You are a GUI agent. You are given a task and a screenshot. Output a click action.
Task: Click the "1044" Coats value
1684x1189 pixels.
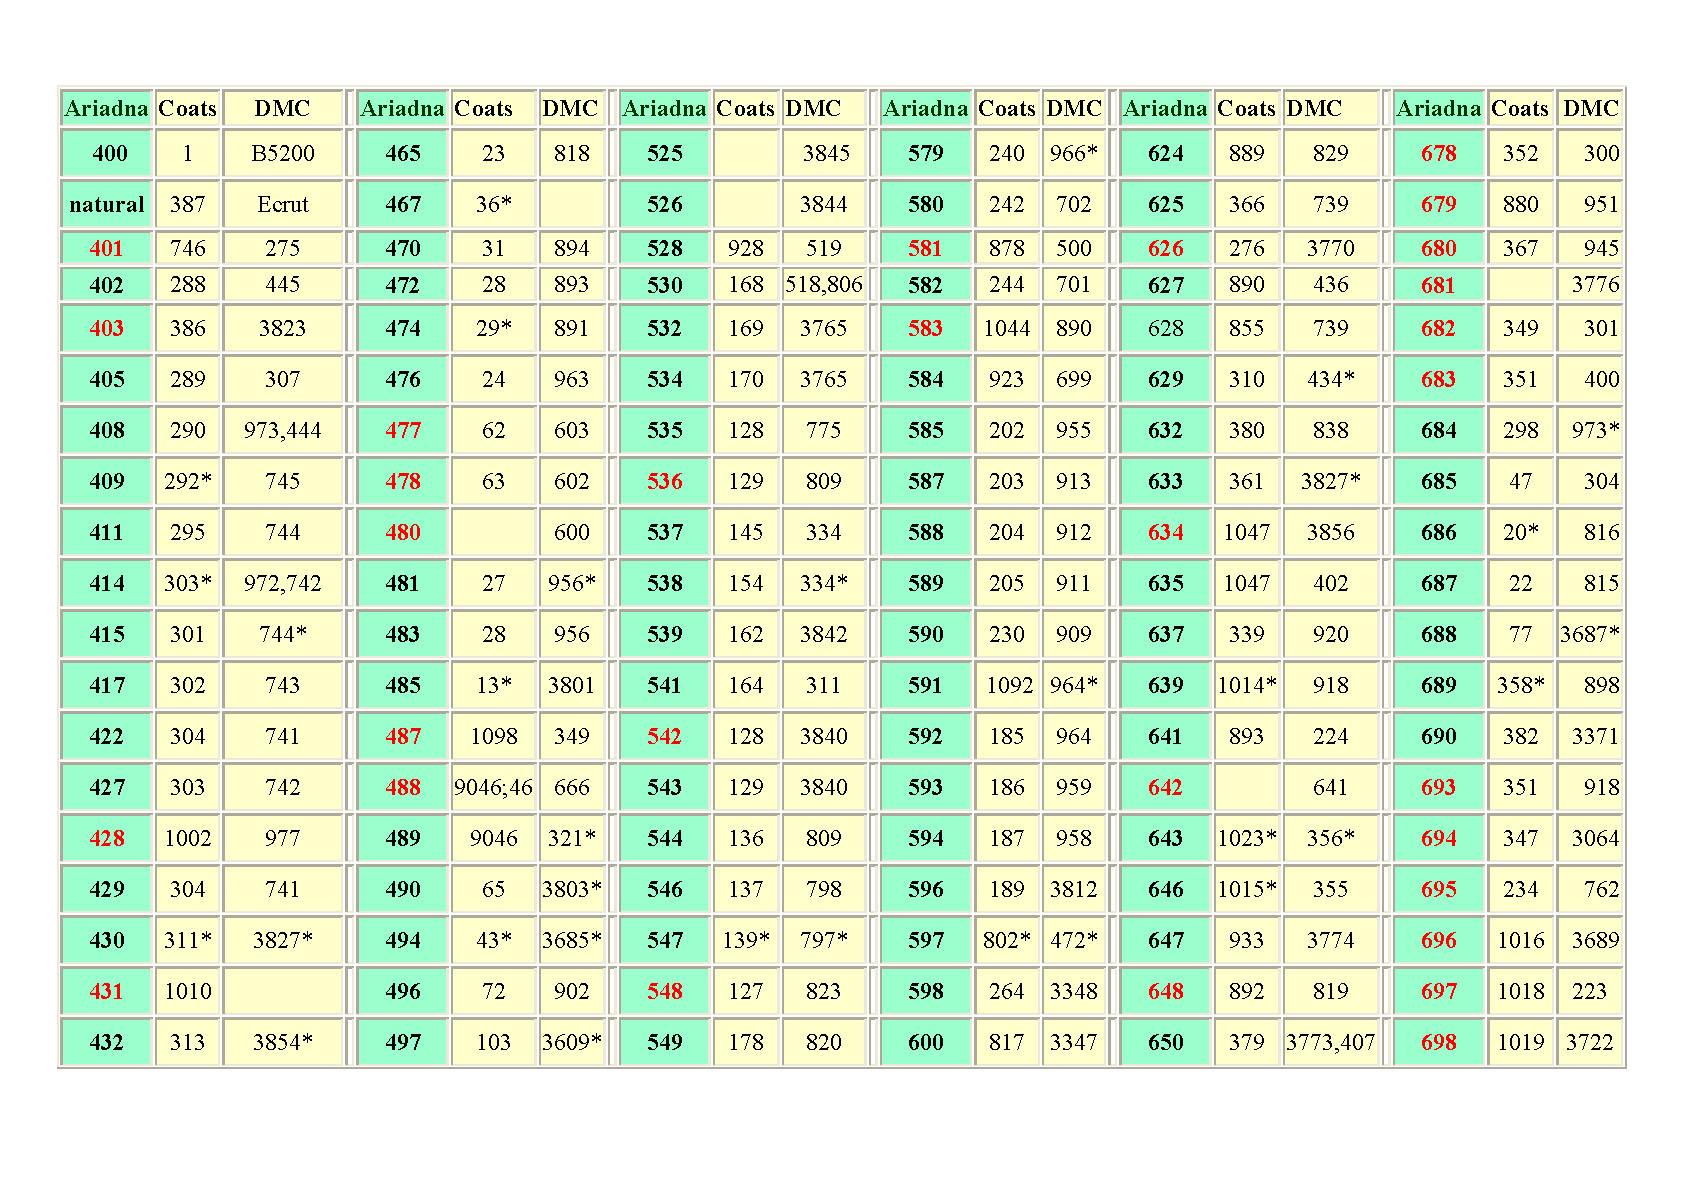(1008, 329)
